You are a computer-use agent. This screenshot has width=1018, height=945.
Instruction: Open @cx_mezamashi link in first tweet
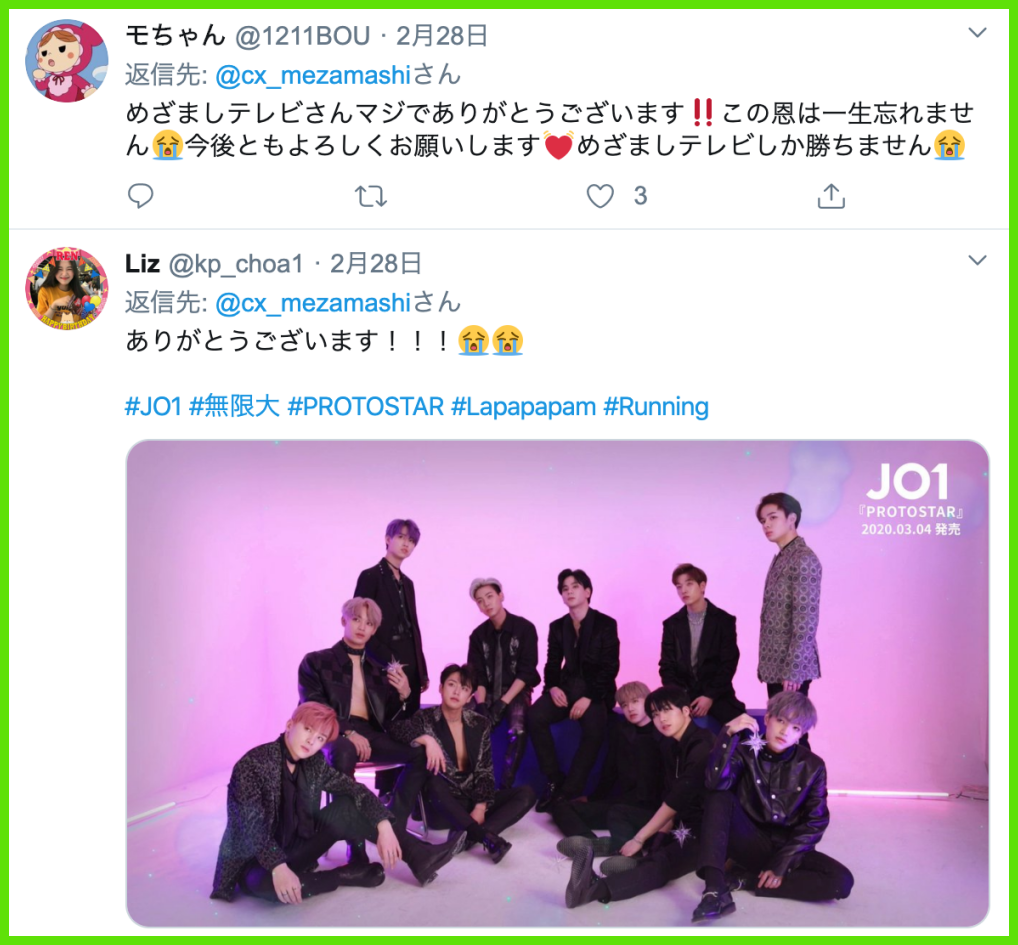313,75
